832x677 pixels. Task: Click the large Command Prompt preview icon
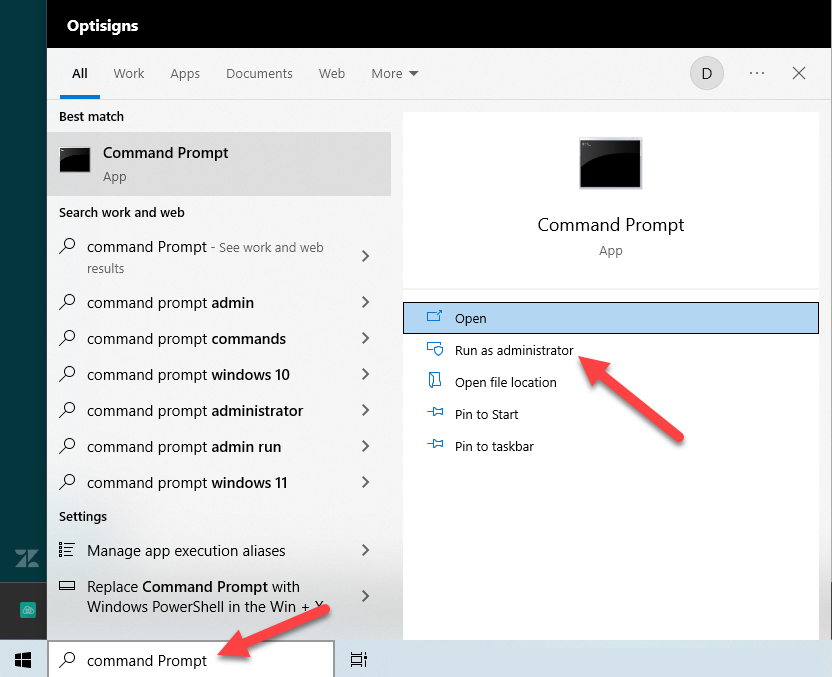[x=610, y=163]
